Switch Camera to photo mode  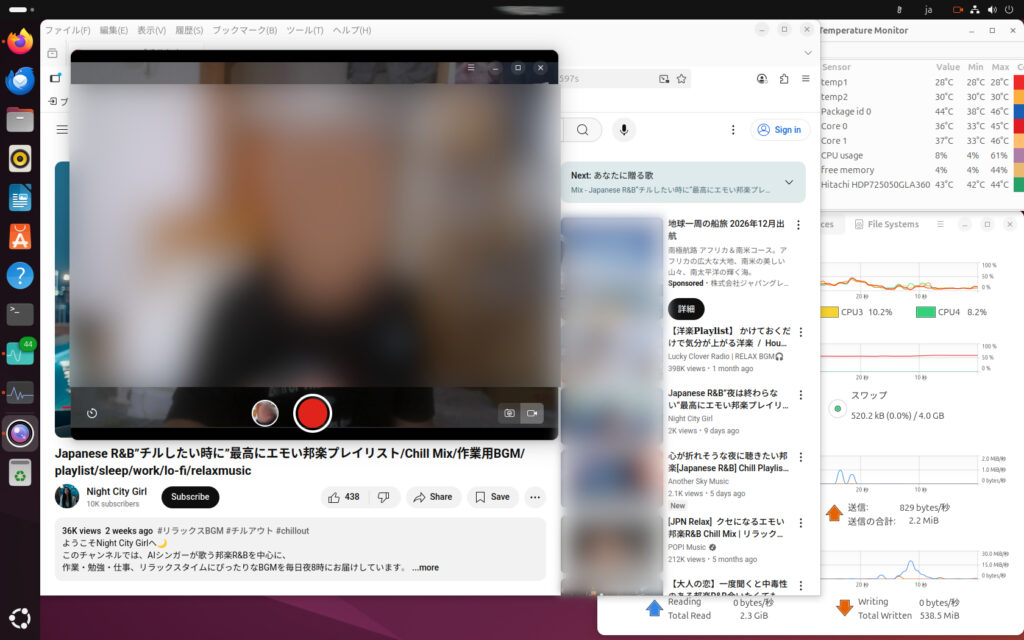click(509, 413)
